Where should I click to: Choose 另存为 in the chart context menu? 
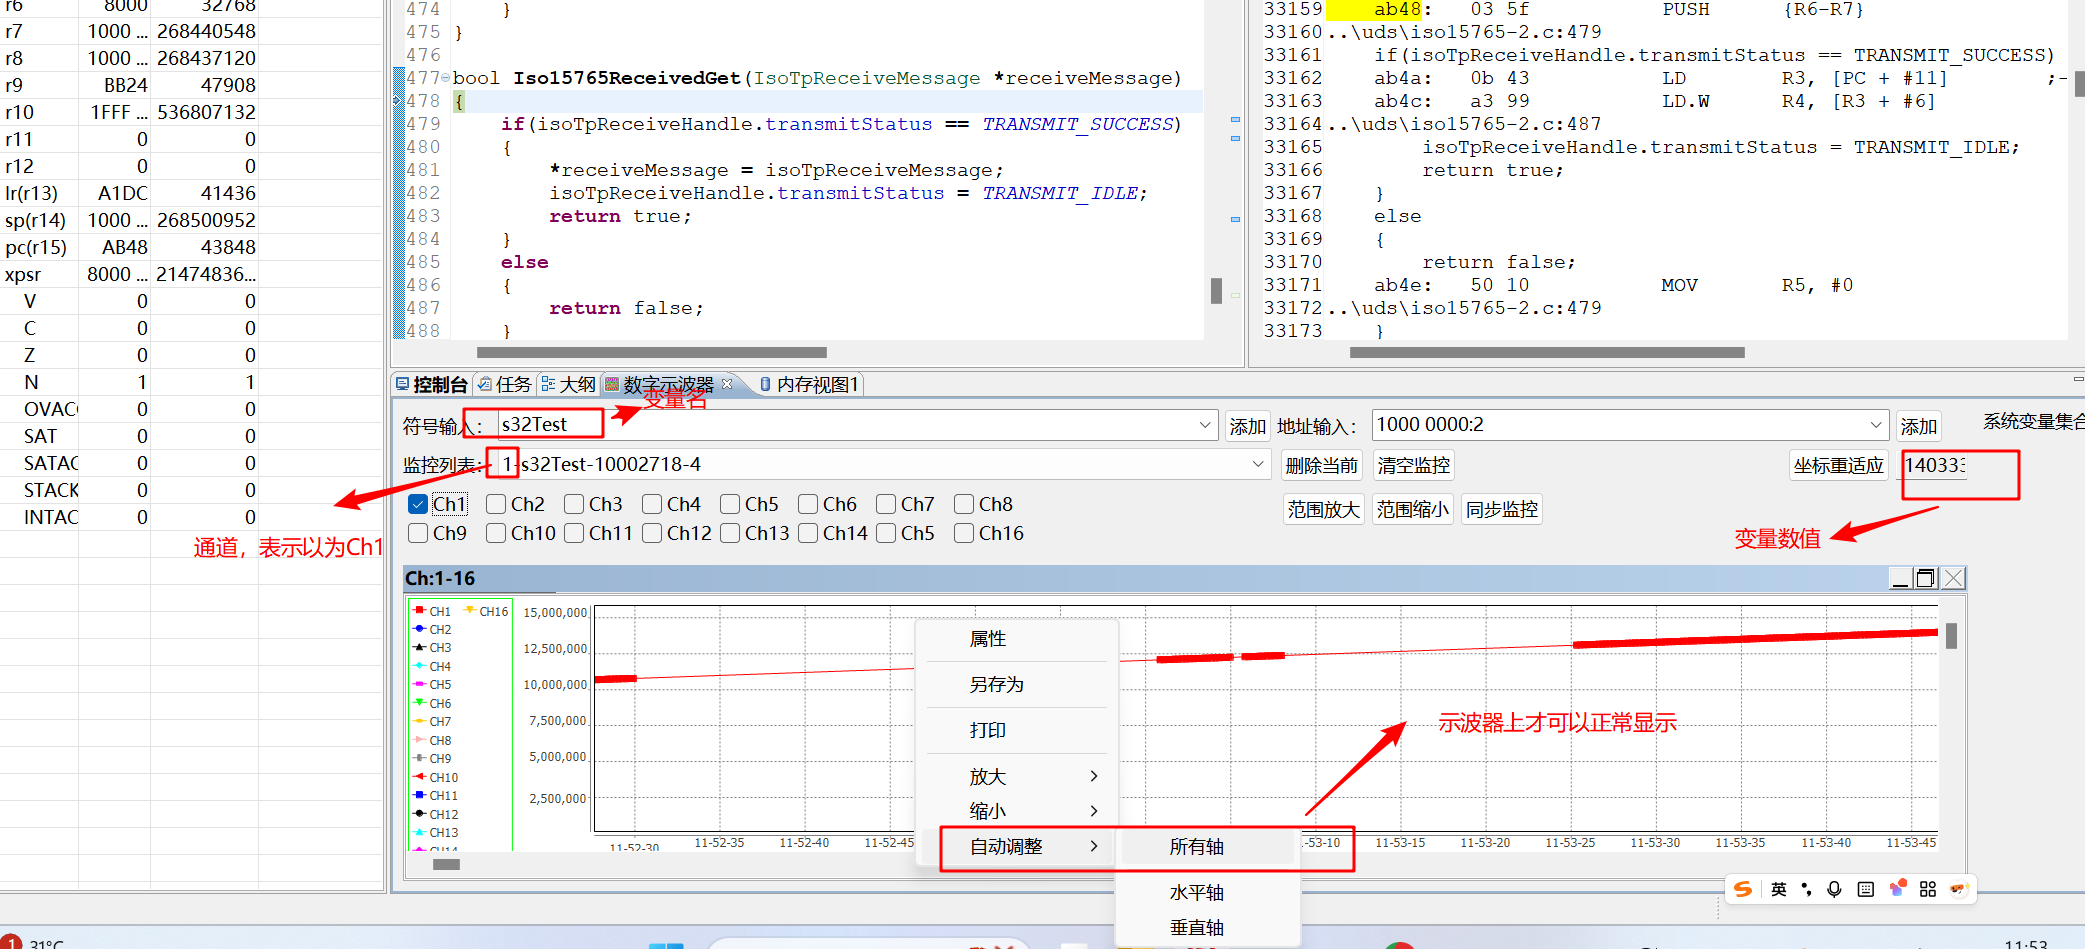point(1017,684)
